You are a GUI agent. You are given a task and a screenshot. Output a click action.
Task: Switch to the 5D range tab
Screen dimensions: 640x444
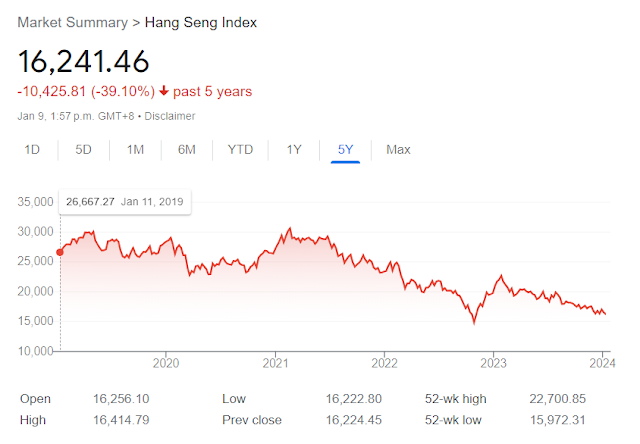(x=83, y=150)
